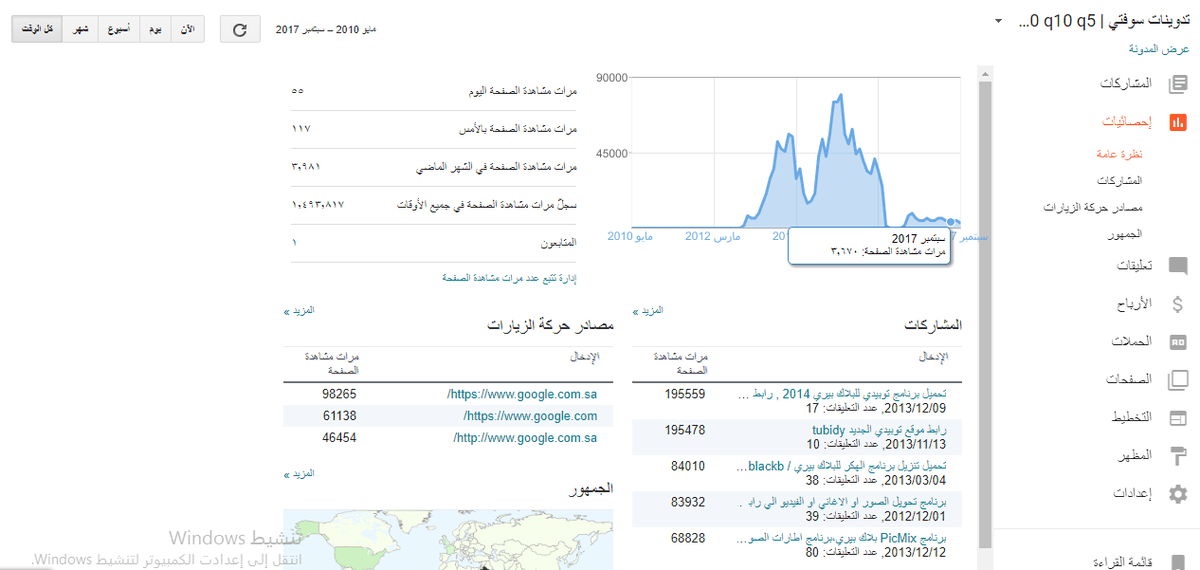Click the الصفحات pages icon
The width and height of the screenshot is (1200, 570).
coord(1178,379)
